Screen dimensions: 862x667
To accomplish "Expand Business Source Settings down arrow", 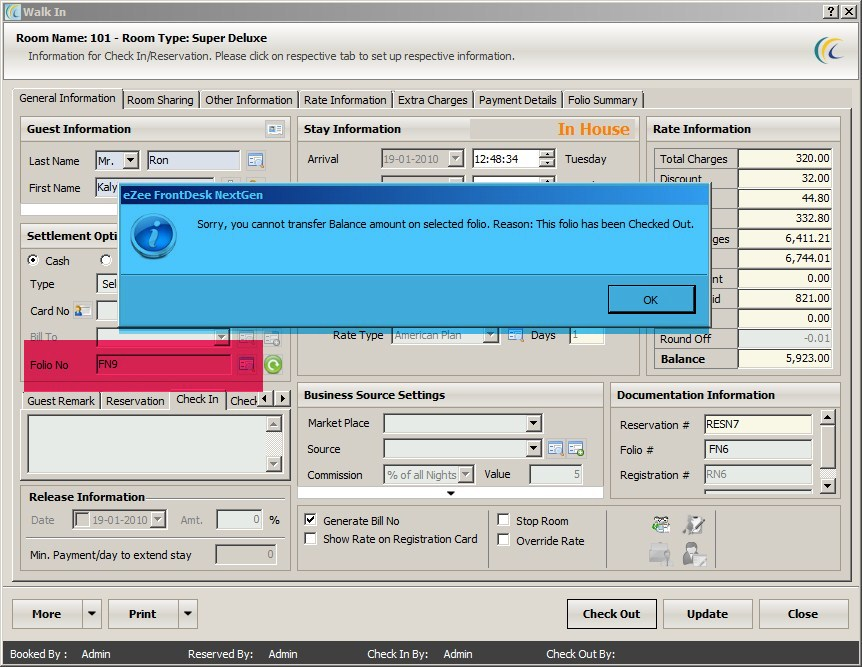I will point(451,493).
